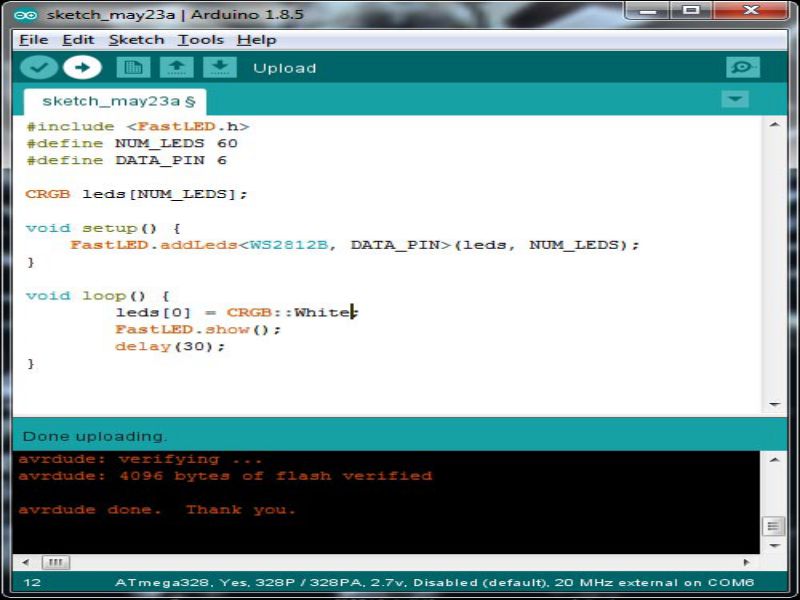Click the 'leds[0] = CRGB::White' line

click(x=237, y=312)
